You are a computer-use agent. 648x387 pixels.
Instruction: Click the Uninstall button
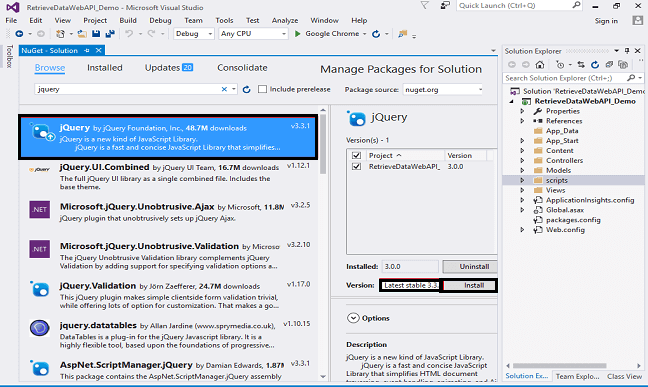(469, 267)
